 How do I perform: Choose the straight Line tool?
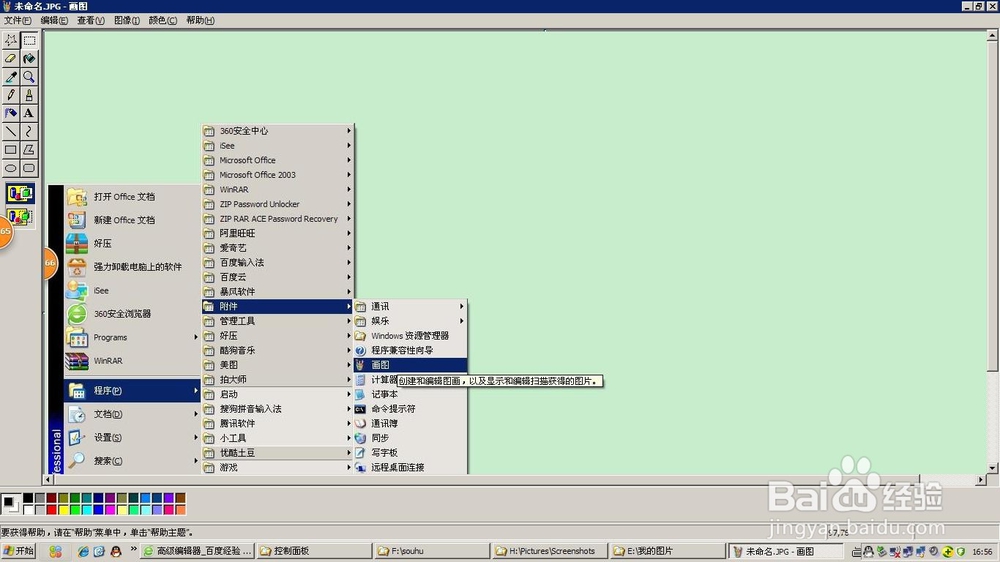[x=11, y=132]
